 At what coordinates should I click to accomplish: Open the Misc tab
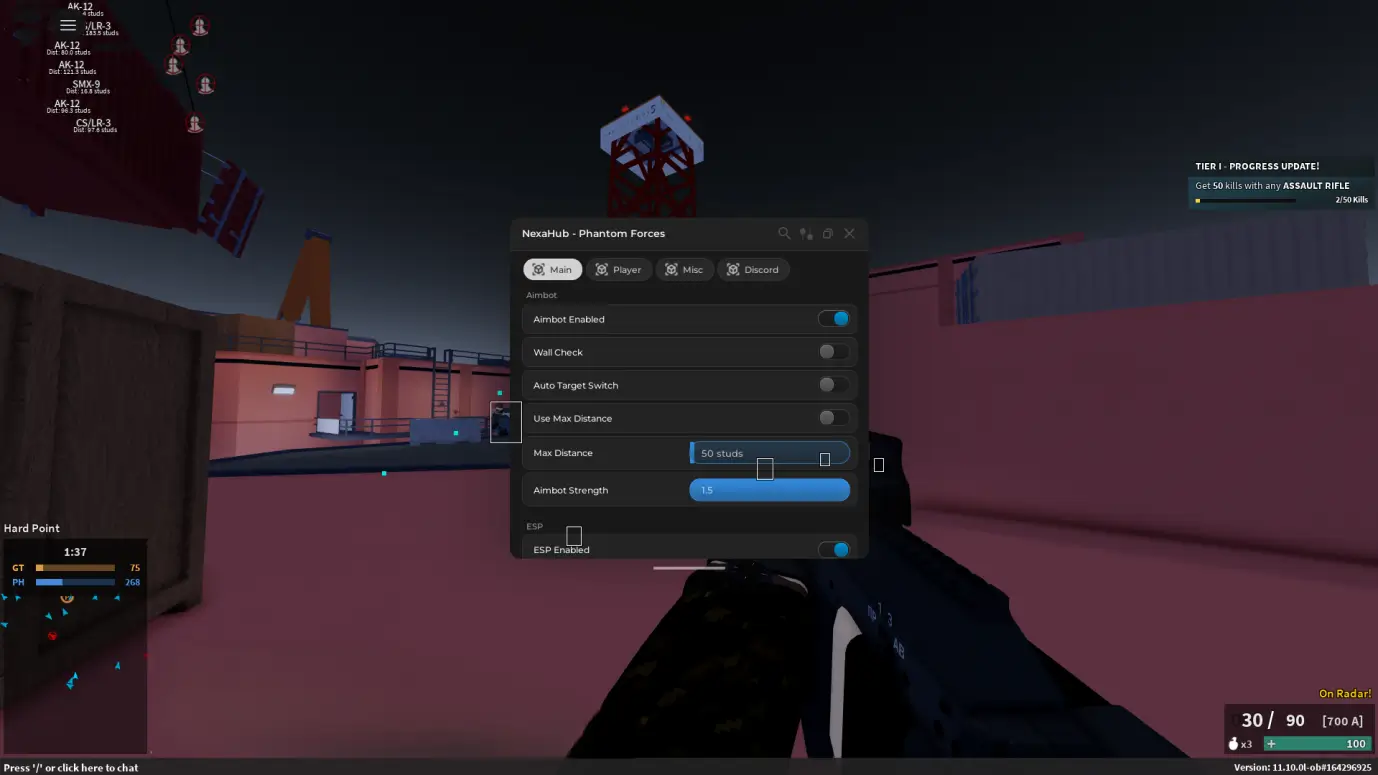[684, 270]
